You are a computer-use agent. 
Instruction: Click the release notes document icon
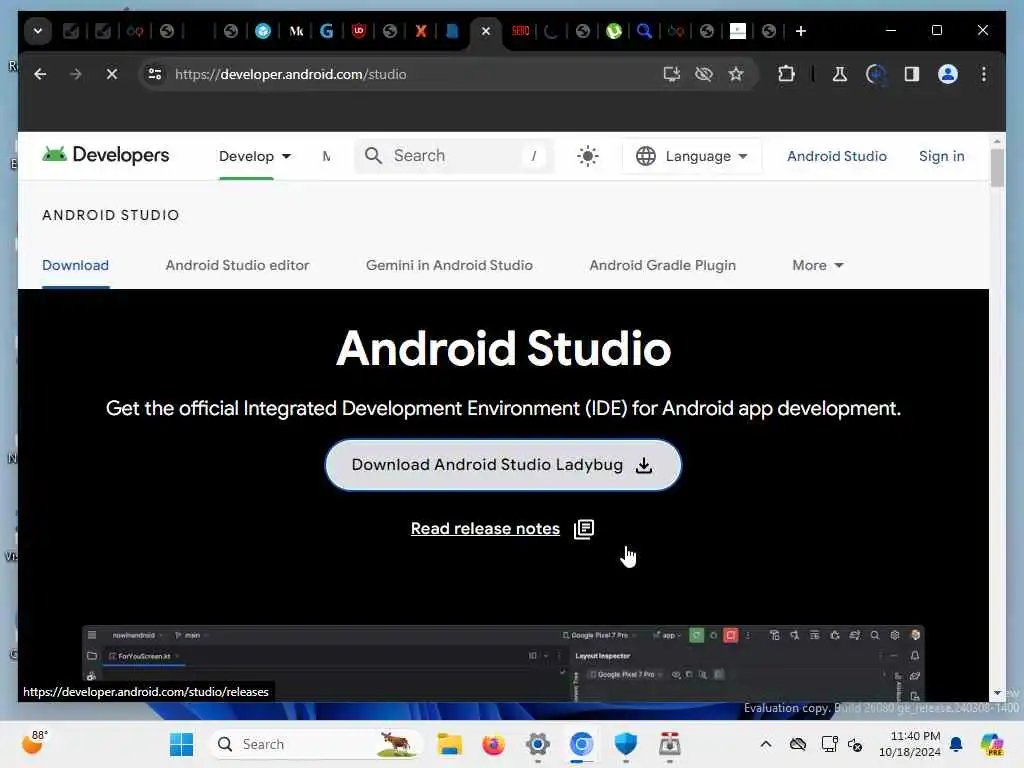(x=584, y=529)
